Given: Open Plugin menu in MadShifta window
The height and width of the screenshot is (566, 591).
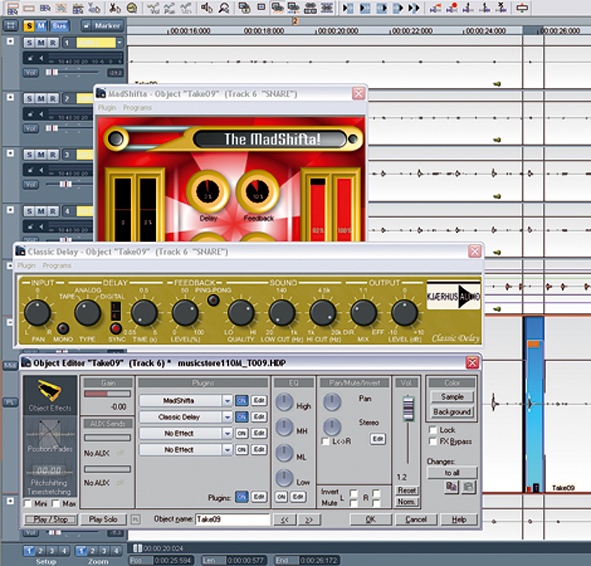Looking at the screenshot, I should [x=107, y=108].
